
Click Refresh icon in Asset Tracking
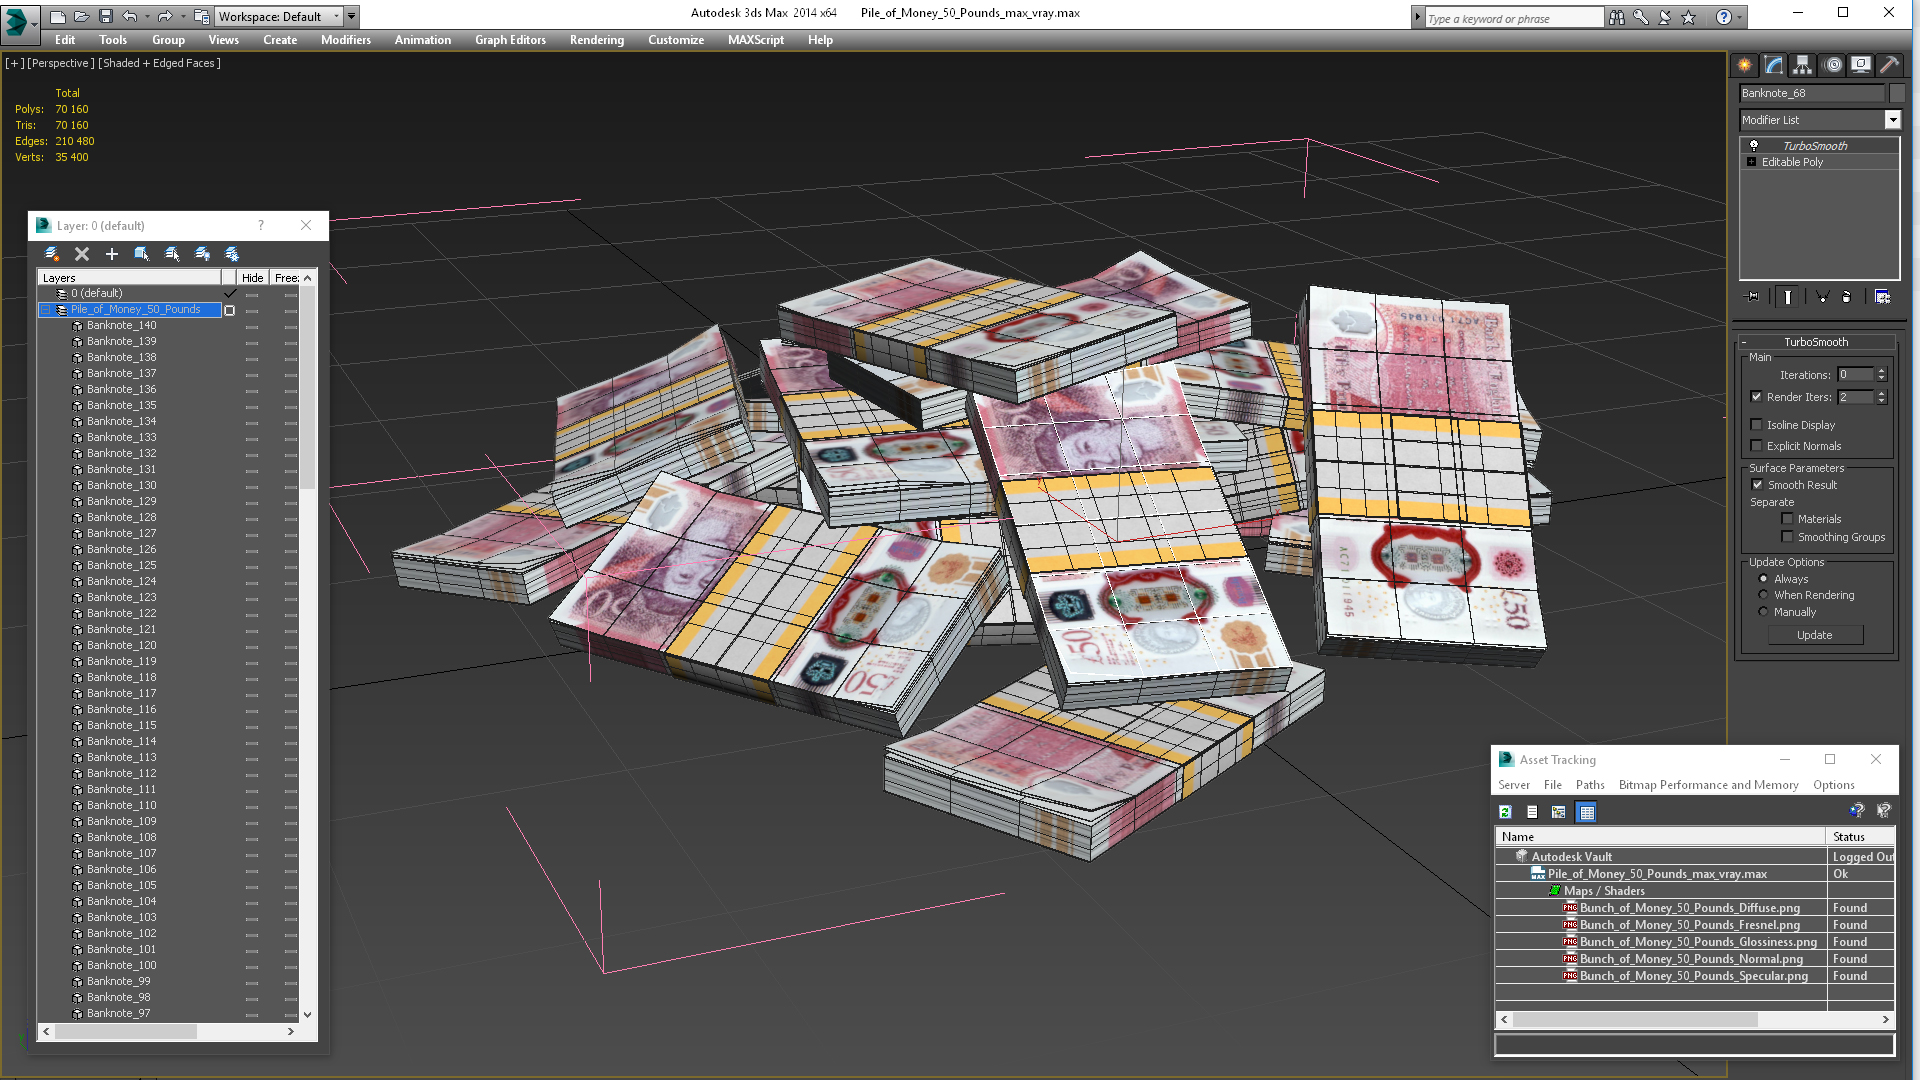point(1505,812)
